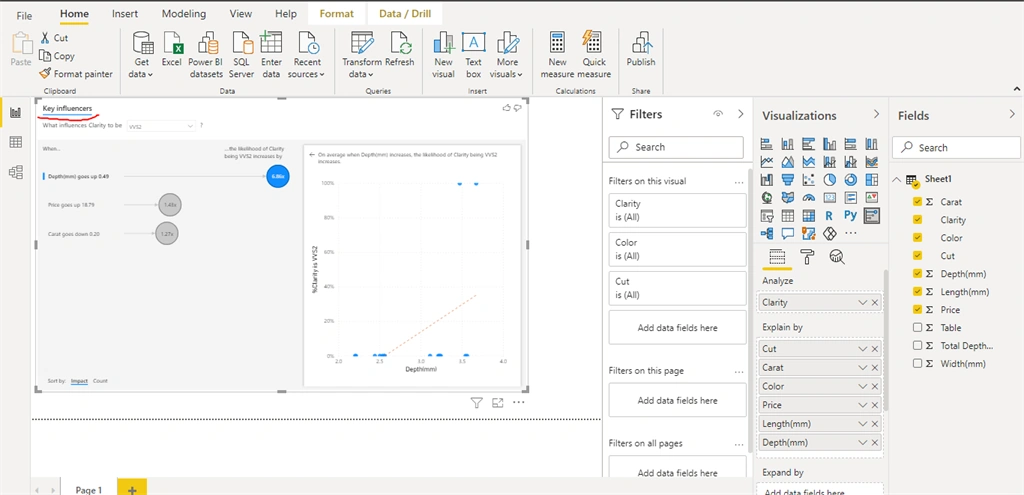The width and height of the screenshot is (1024, 495).
Task: Click the New measure button
Action: 557,55
